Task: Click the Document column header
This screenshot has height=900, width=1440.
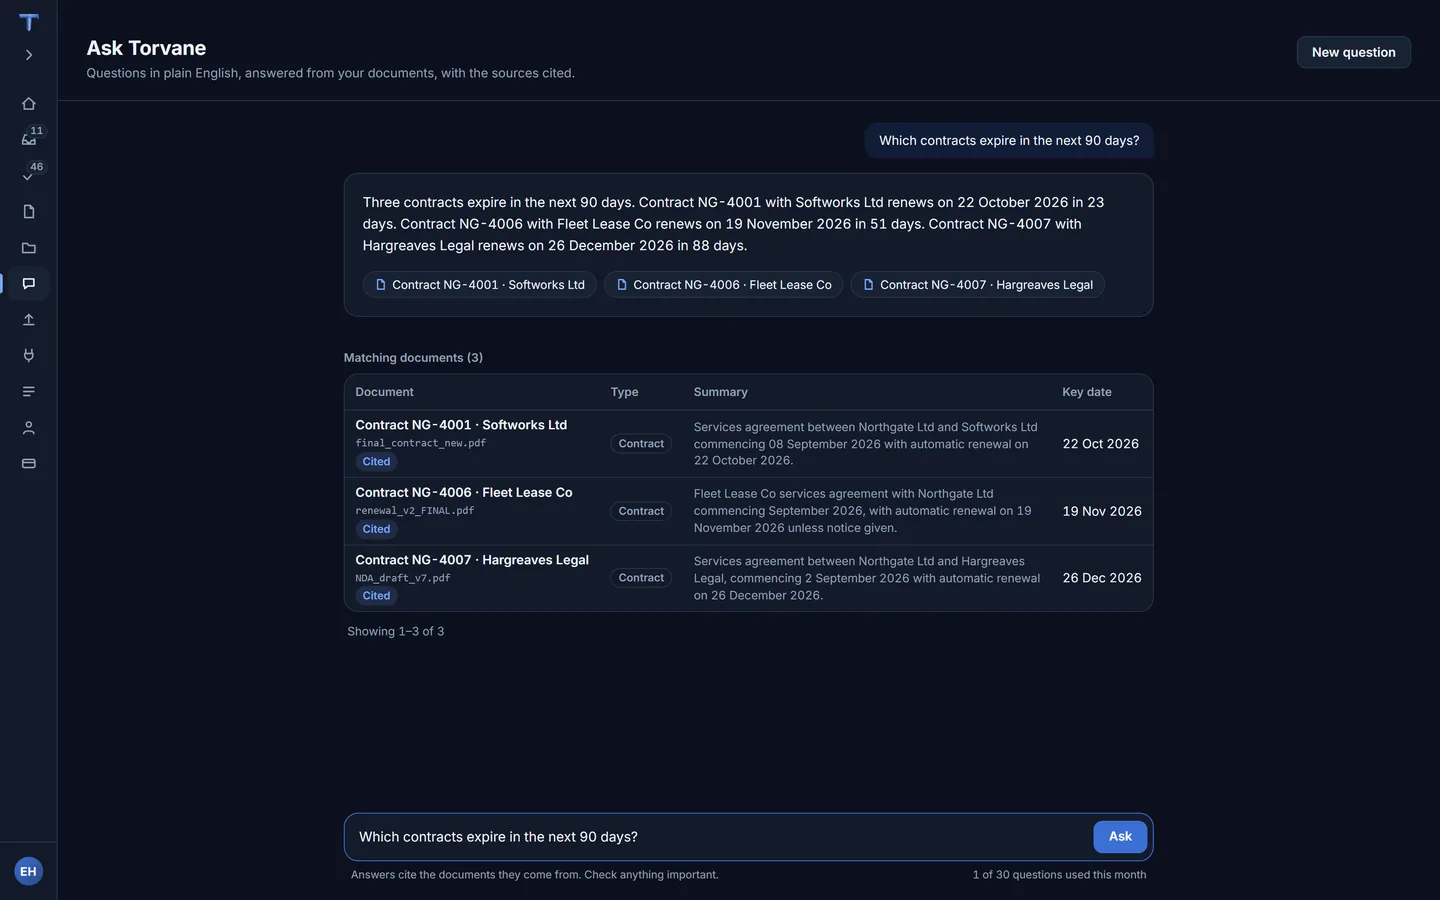Action: pos(384,392)
